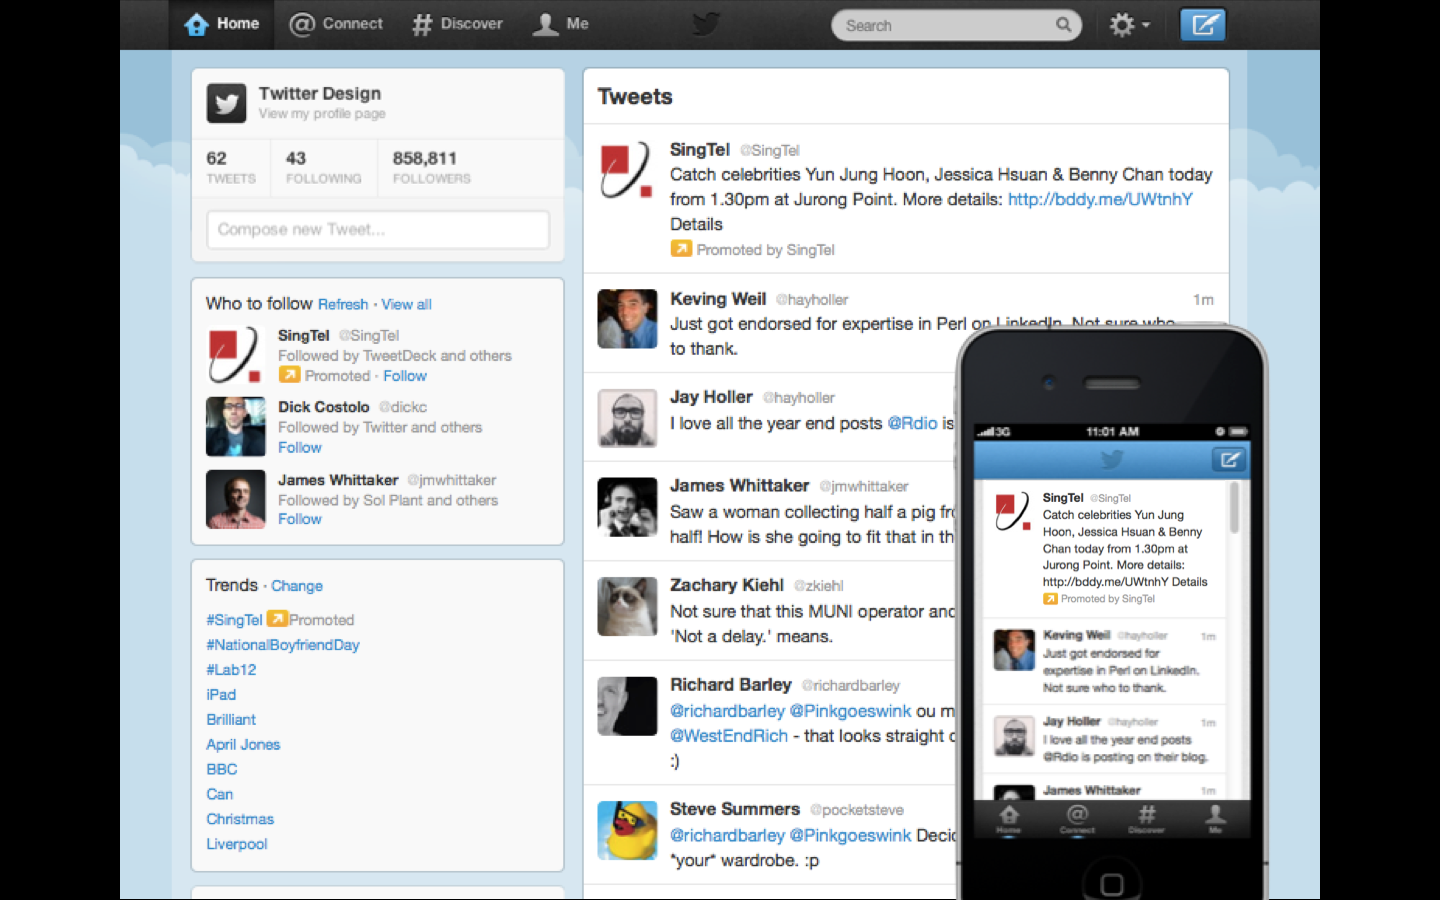Click the Compose new Tweet box

pos(378,229)
